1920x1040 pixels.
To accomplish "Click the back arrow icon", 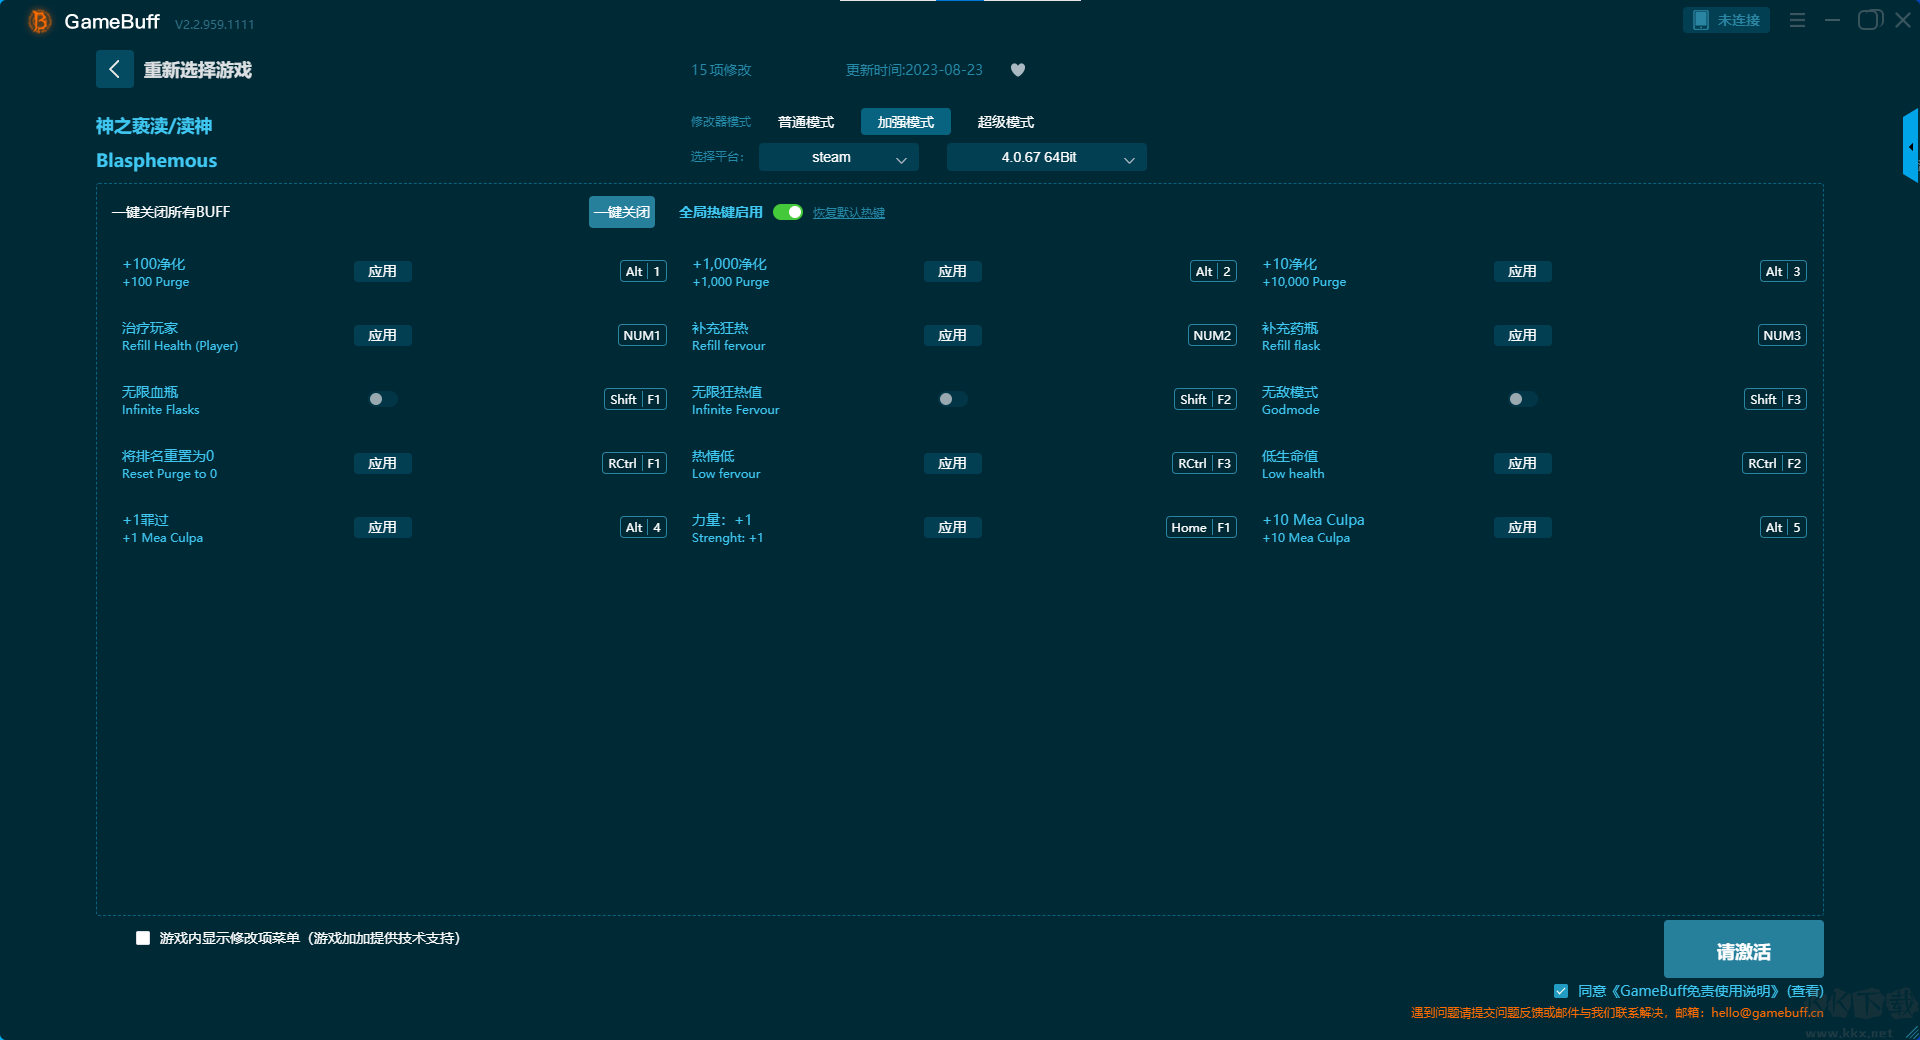I will 114,69.
